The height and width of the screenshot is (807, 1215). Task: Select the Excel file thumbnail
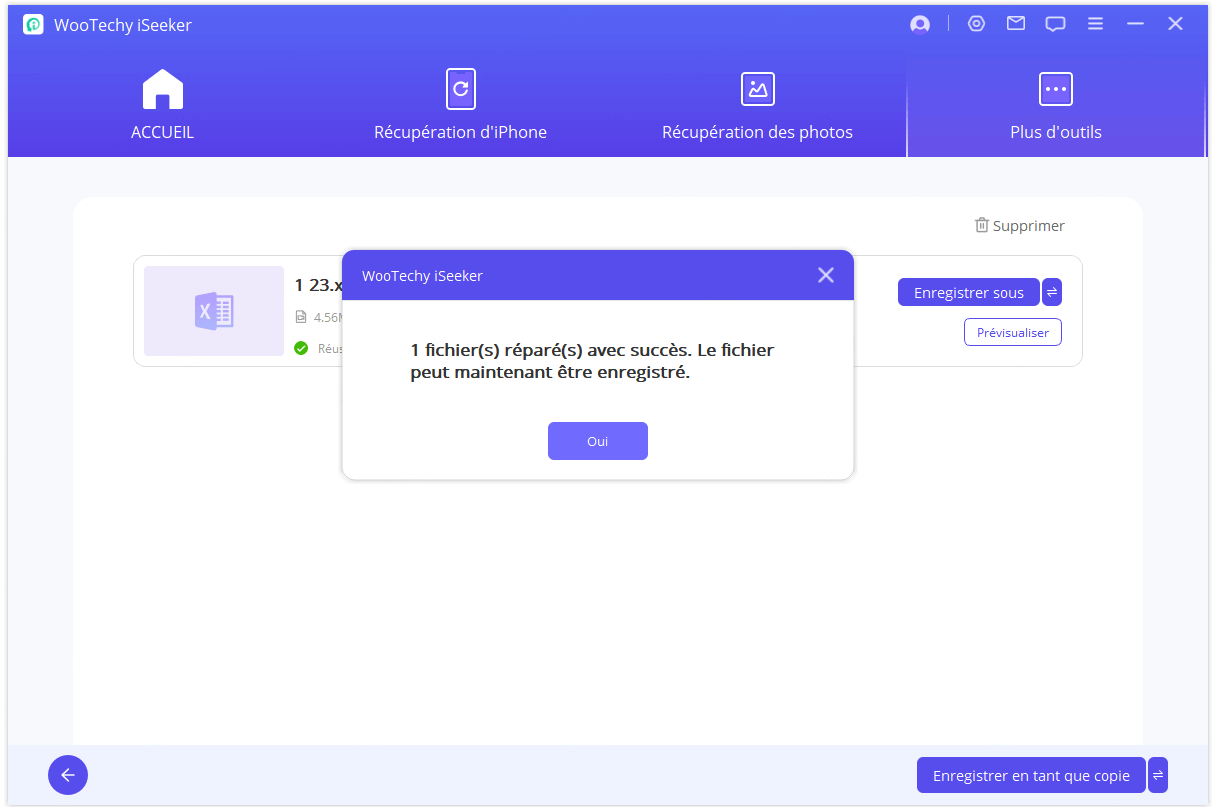tap(214, 311)
